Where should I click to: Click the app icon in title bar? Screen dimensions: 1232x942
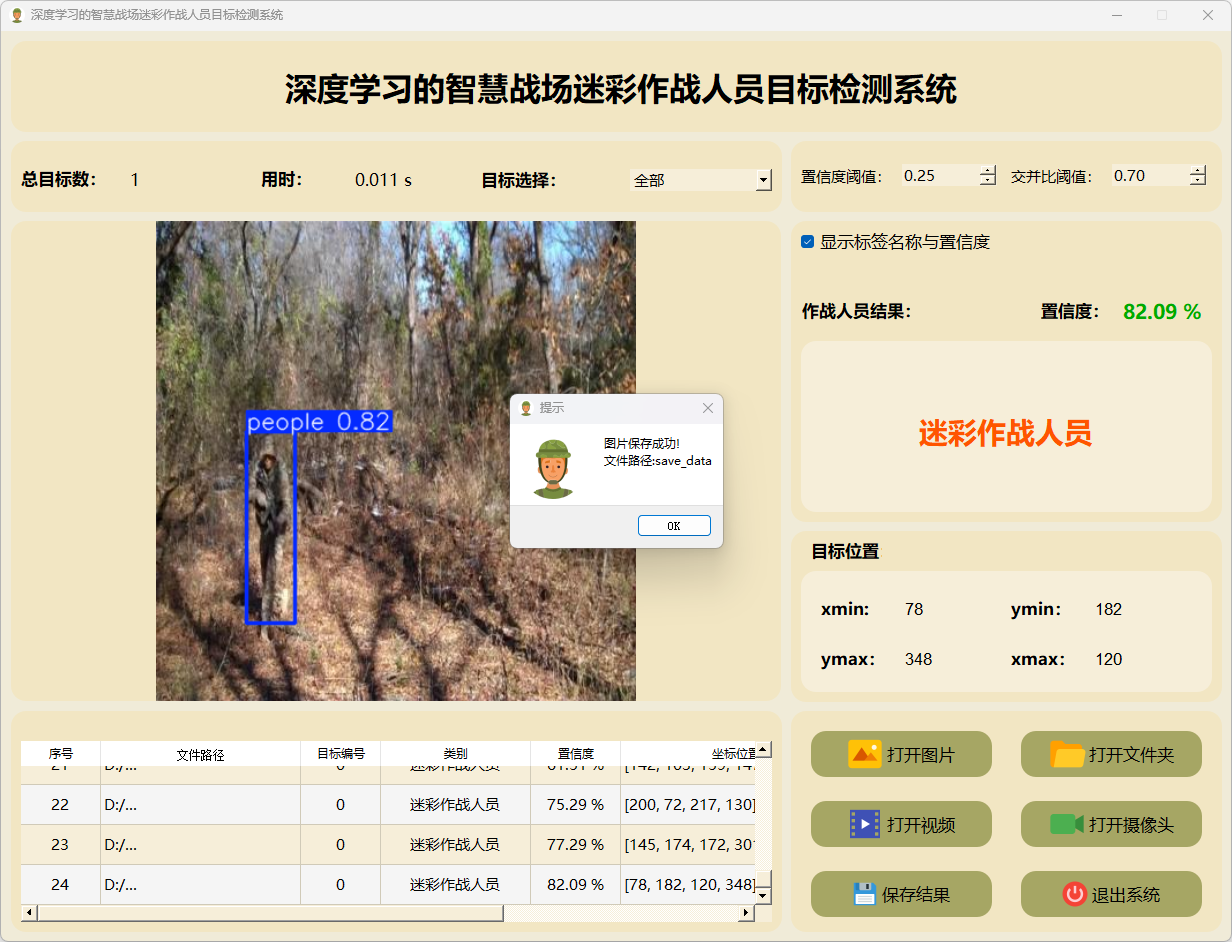16,15
